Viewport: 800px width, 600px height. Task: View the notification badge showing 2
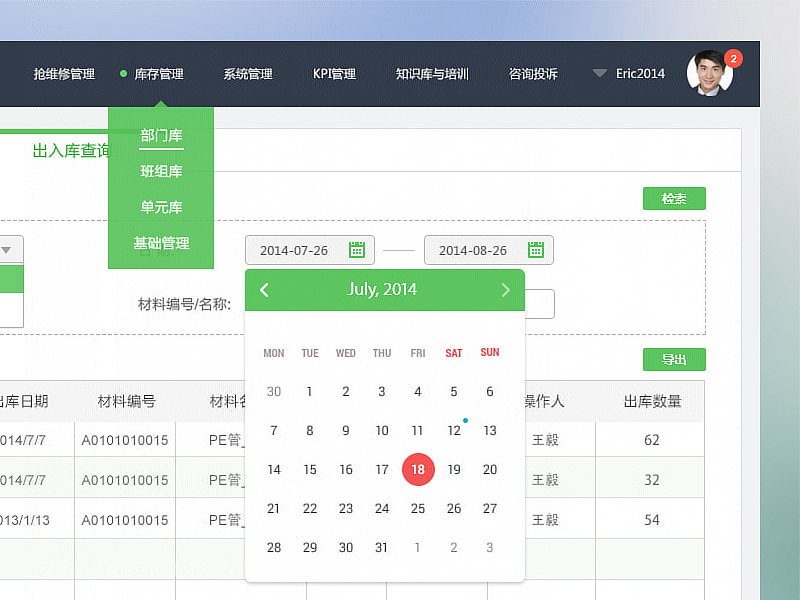733,58
